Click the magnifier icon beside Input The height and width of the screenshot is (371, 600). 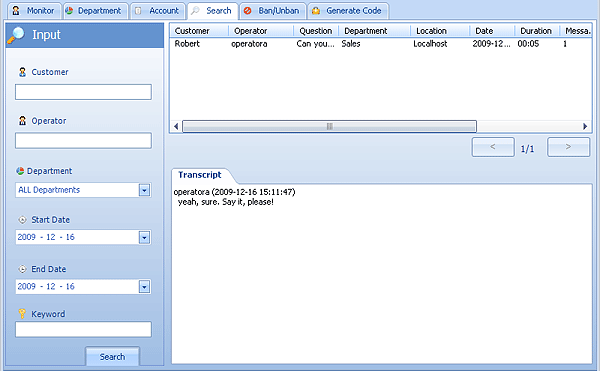16,35
